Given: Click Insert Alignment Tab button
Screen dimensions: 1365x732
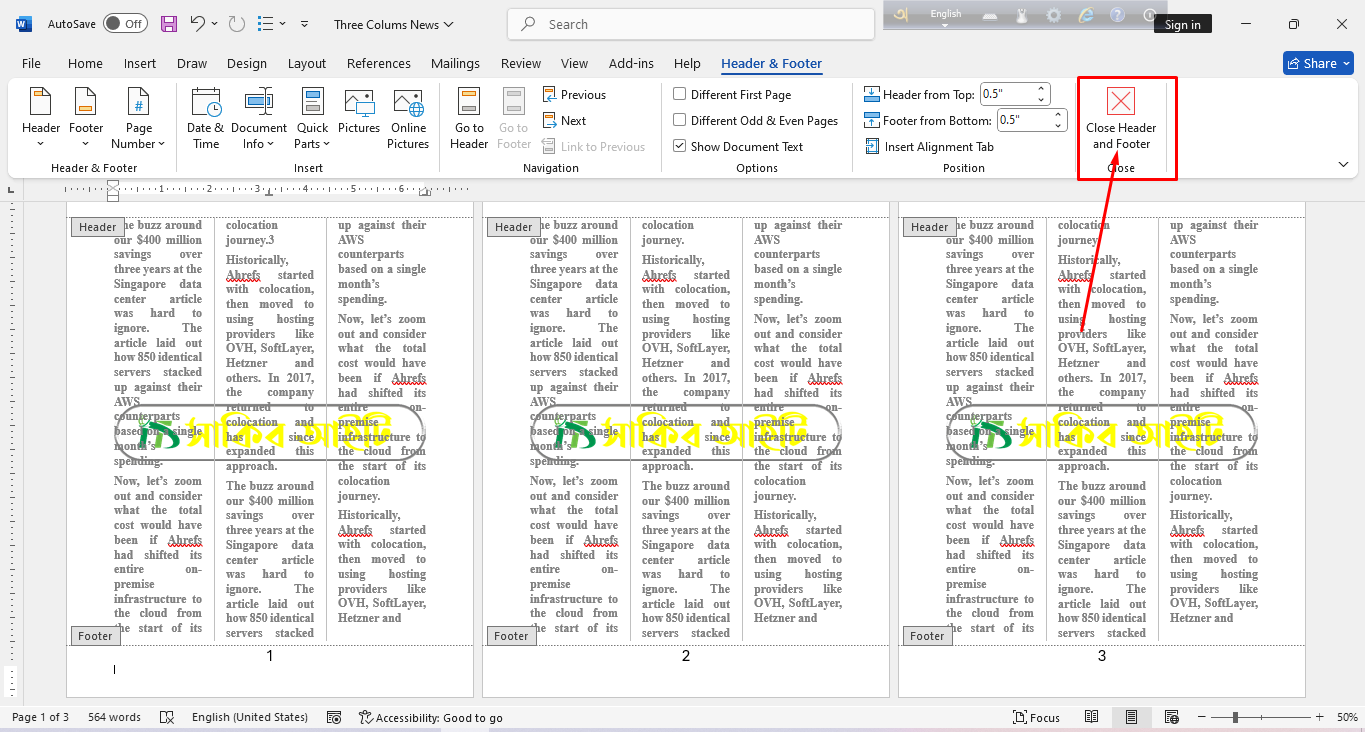Looking at the screenshot, I should (x=929, y=147).
